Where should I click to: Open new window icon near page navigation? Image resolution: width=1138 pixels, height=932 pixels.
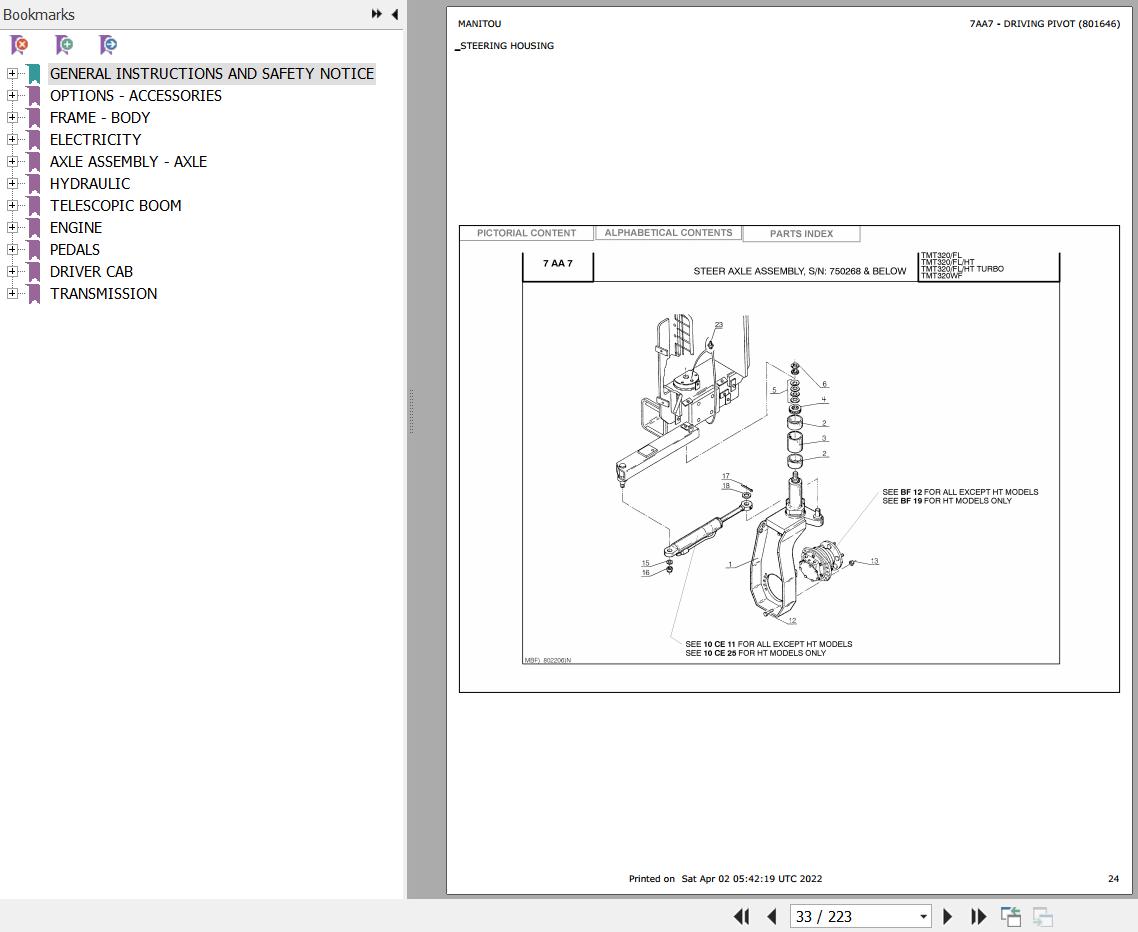pyautogui.click(x=1010, y=916)
